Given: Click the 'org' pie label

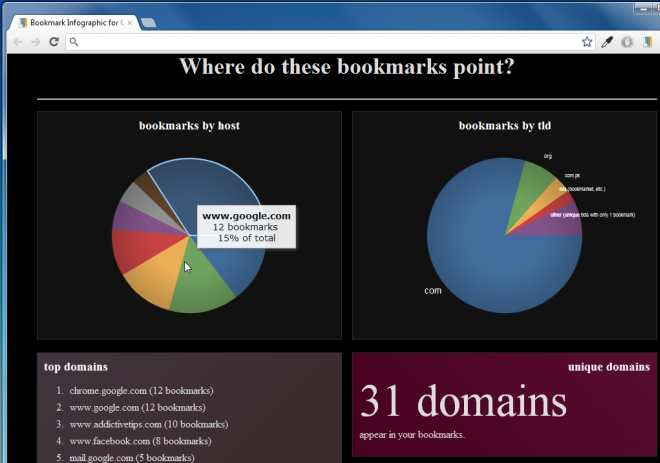Looking at the screenshot, I should [548, 156].
